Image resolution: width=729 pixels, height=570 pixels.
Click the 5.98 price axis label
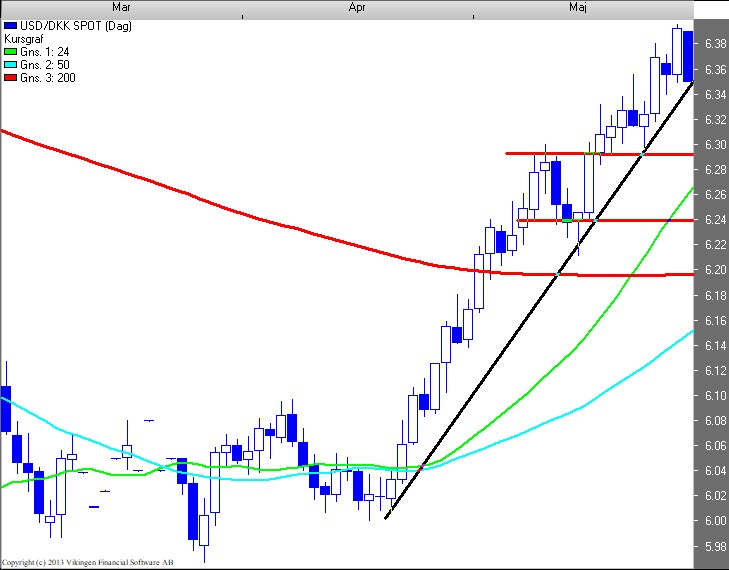(x=716, y=547)
